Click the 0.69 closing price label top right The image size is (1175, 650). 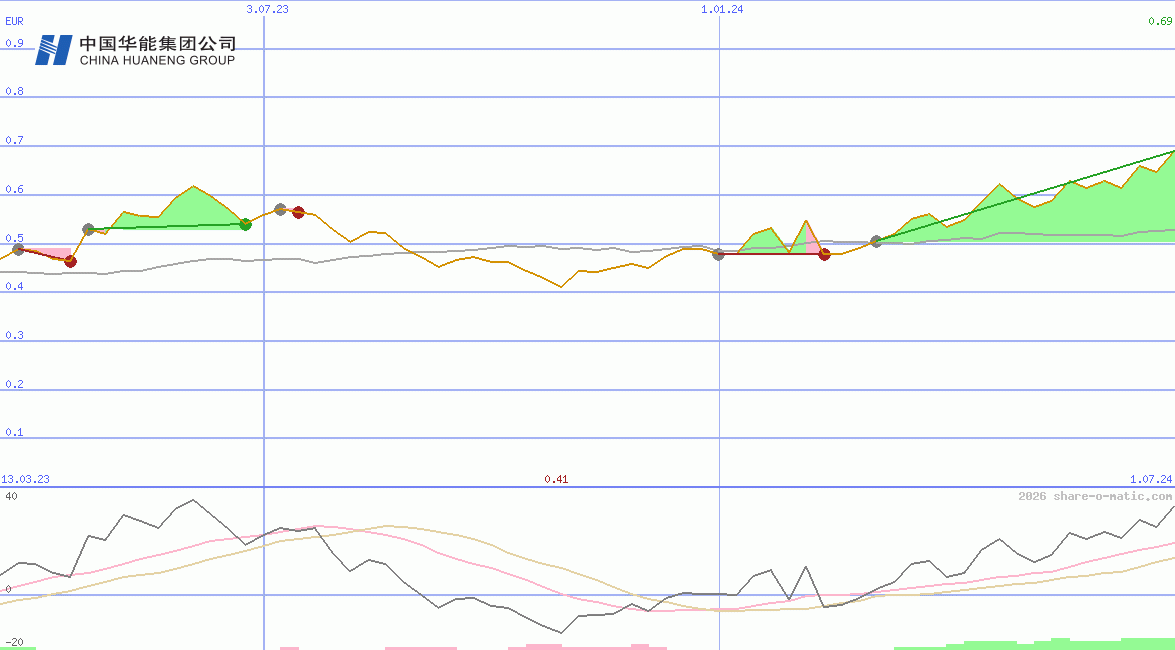(1159, 20)
